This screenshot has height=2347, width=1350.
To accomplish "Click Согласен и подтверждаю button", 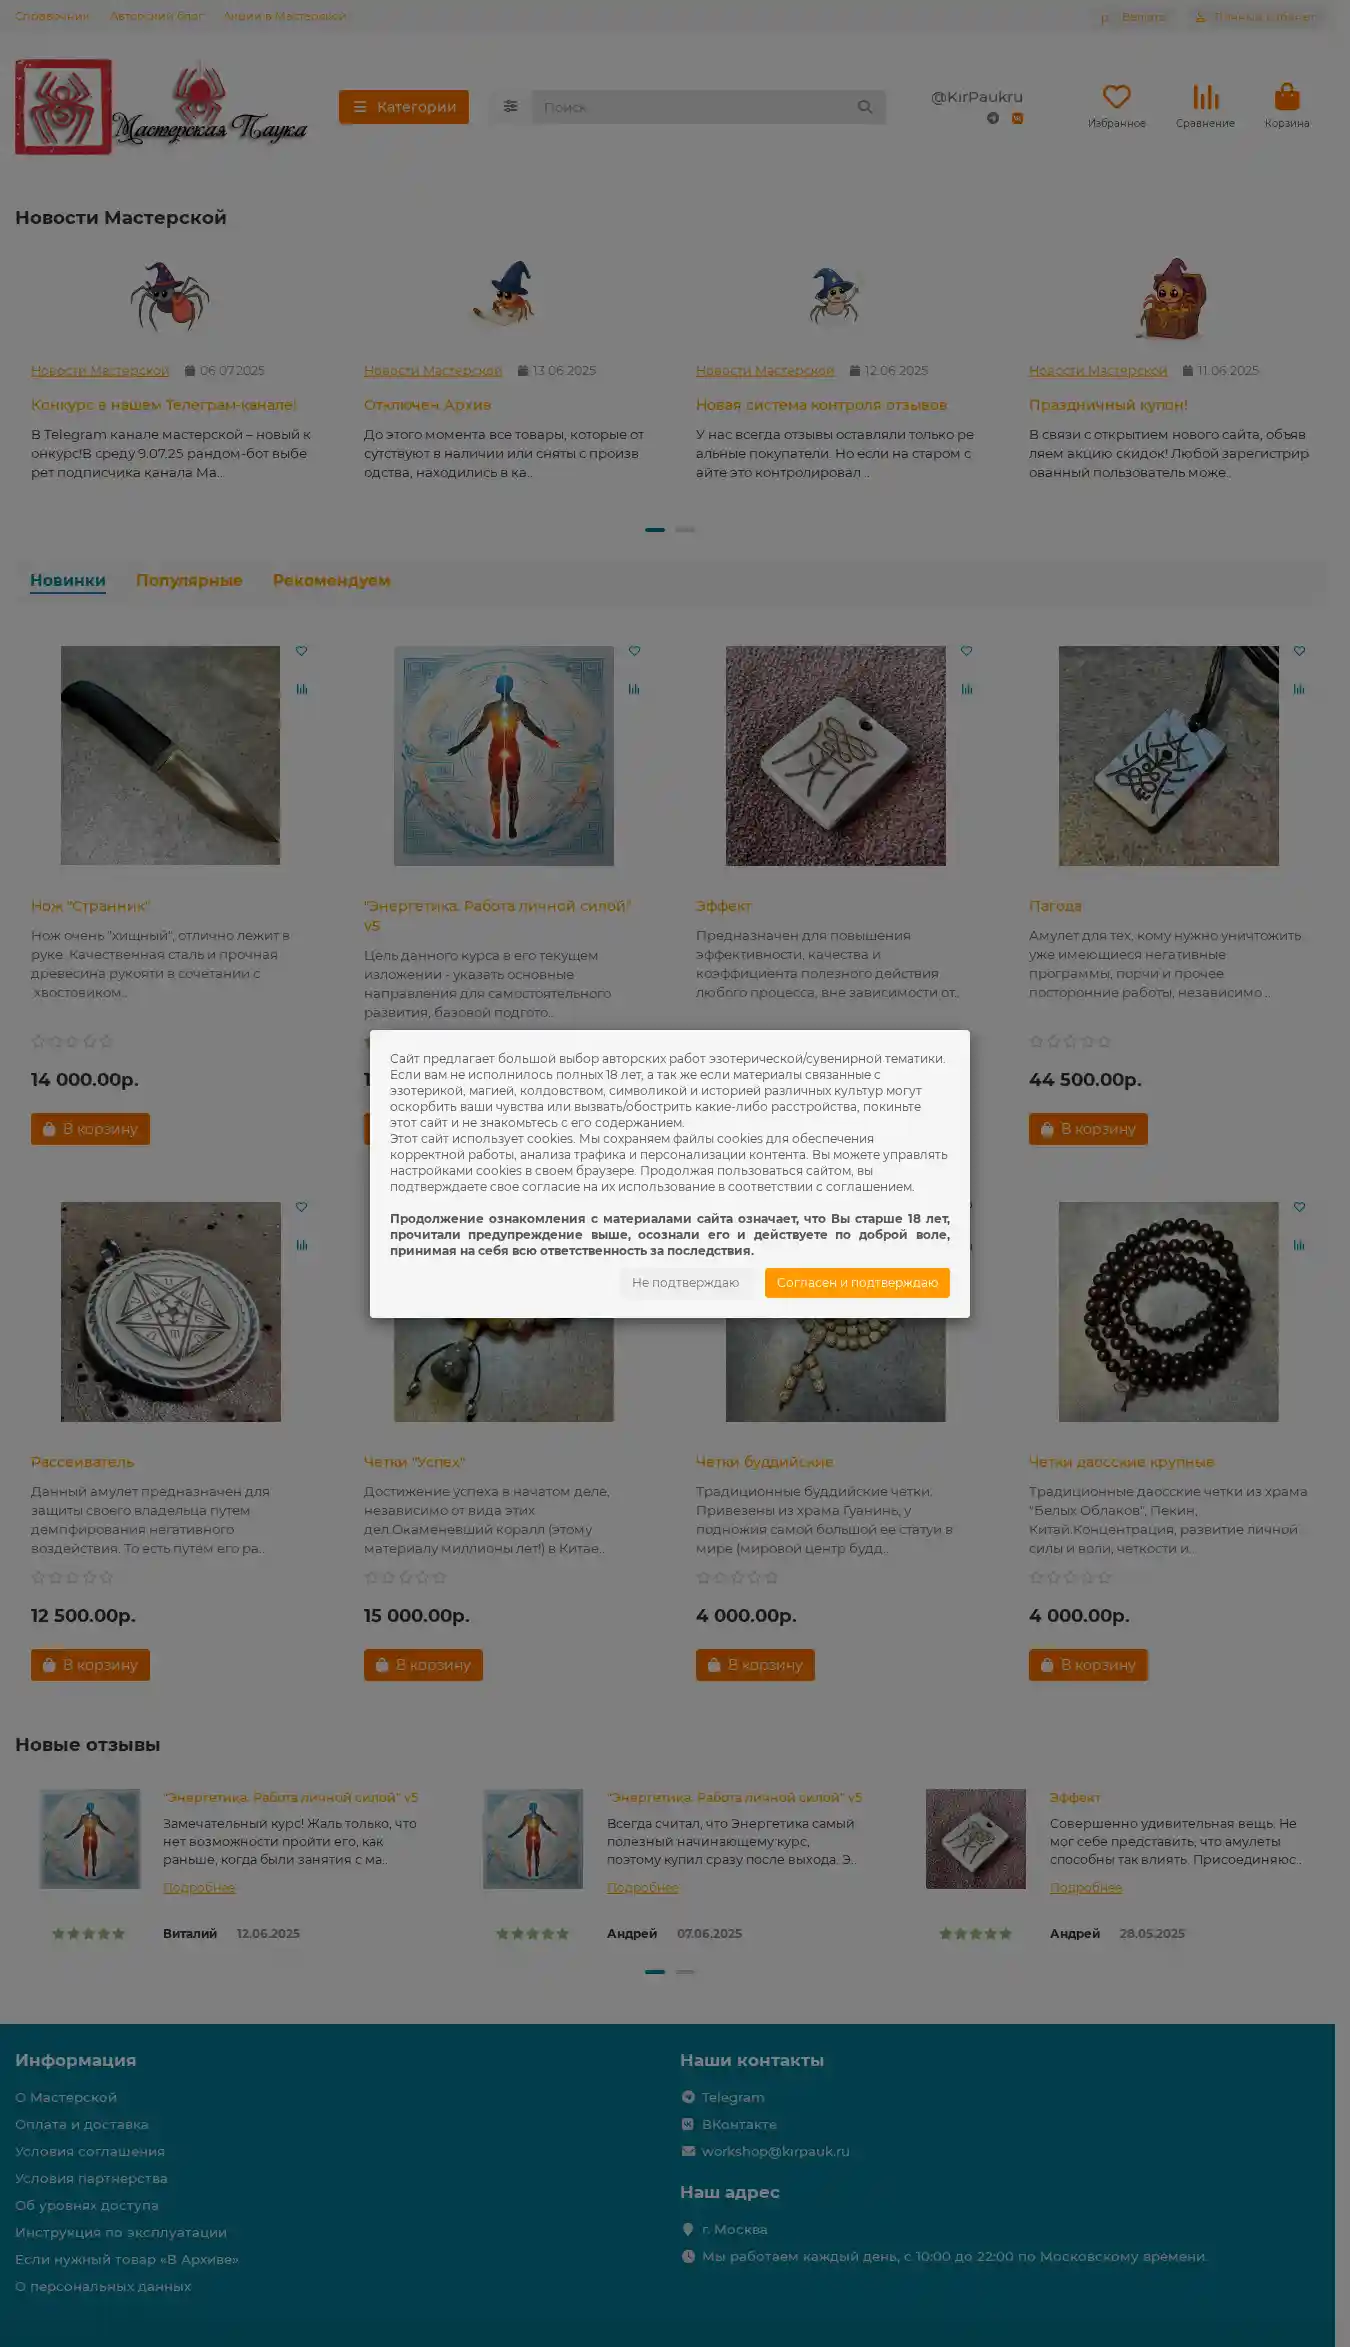I will (857, 1283).
